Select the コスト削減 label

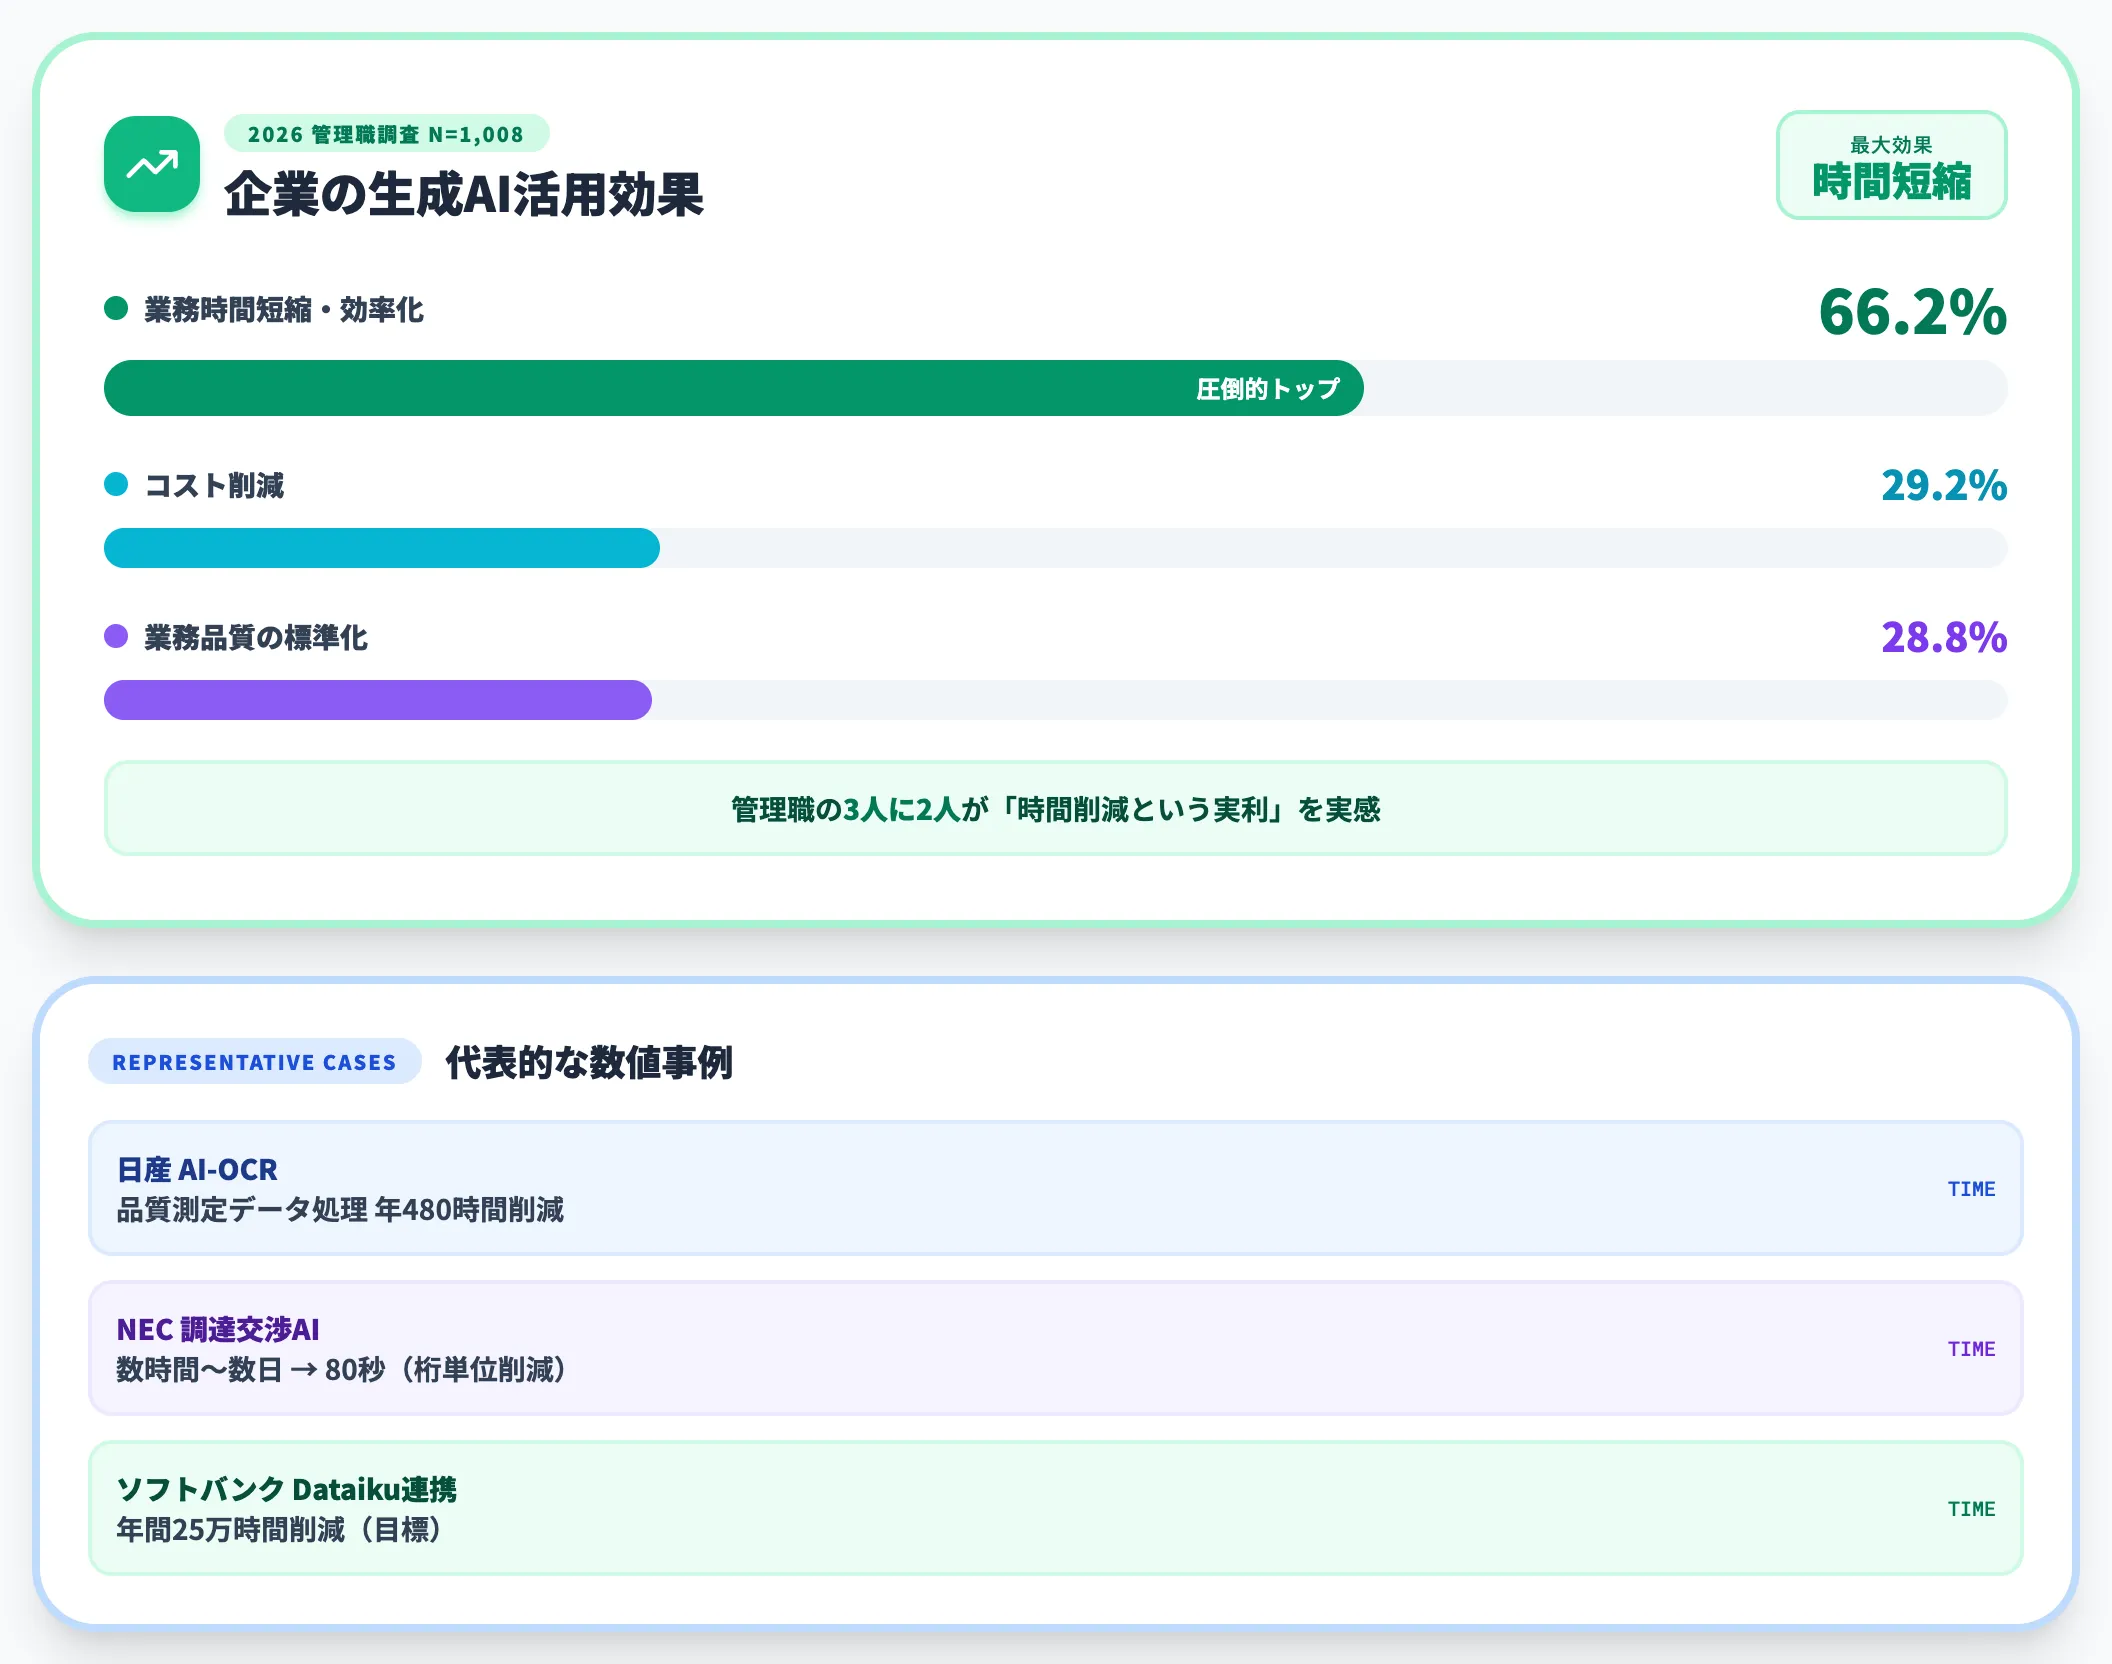click(214, 486)
